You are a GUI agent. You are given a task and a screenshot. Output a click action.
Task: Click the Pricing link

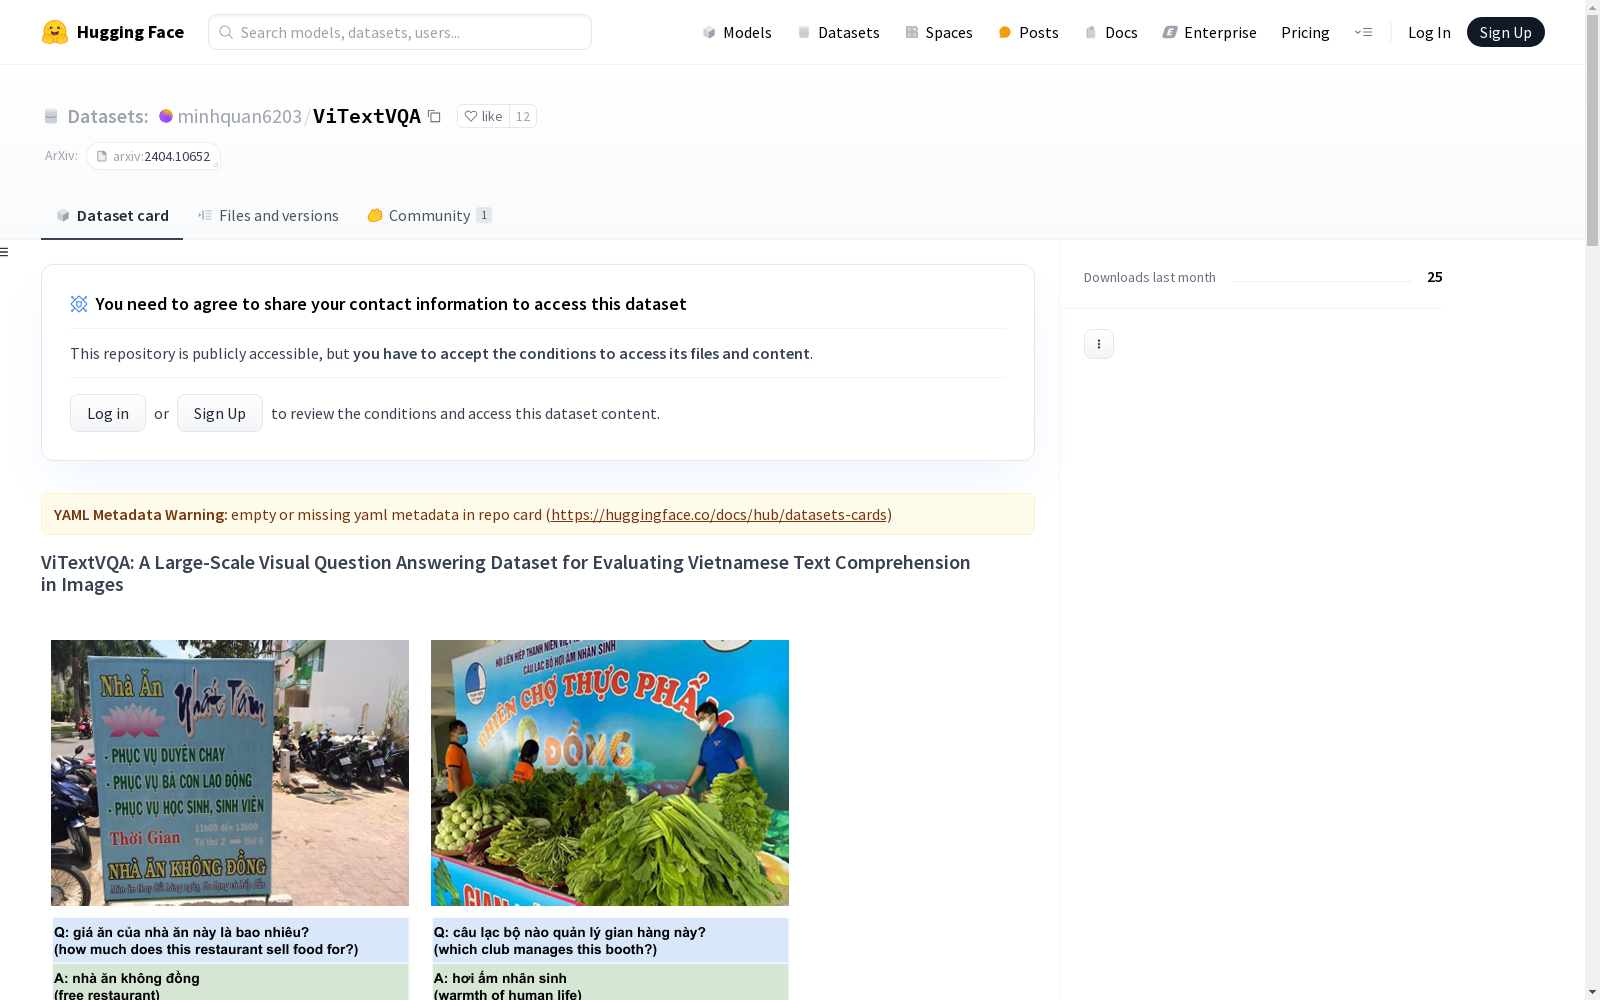pyautogui.click(x=1305, y=32)
